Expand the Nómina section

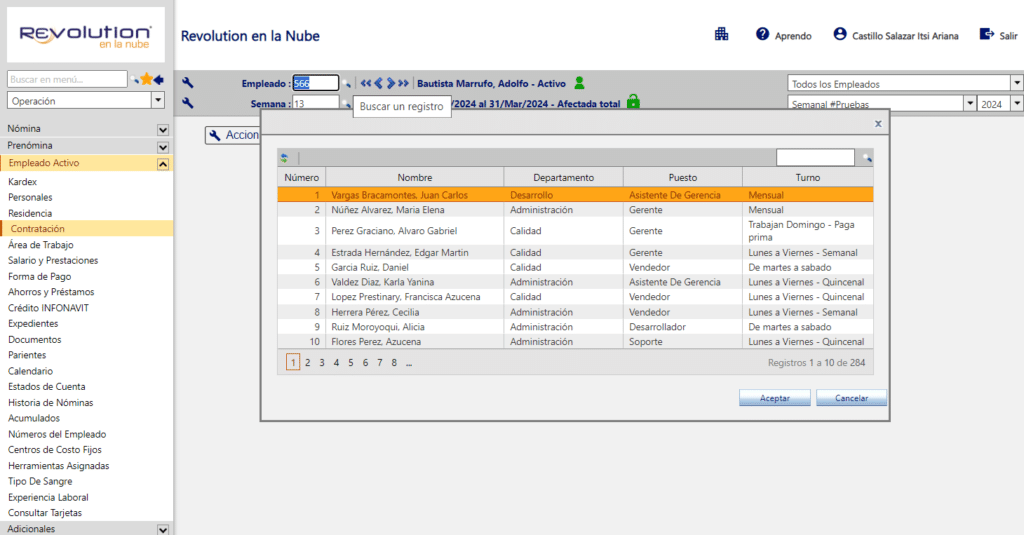click(x=162, y=129)
